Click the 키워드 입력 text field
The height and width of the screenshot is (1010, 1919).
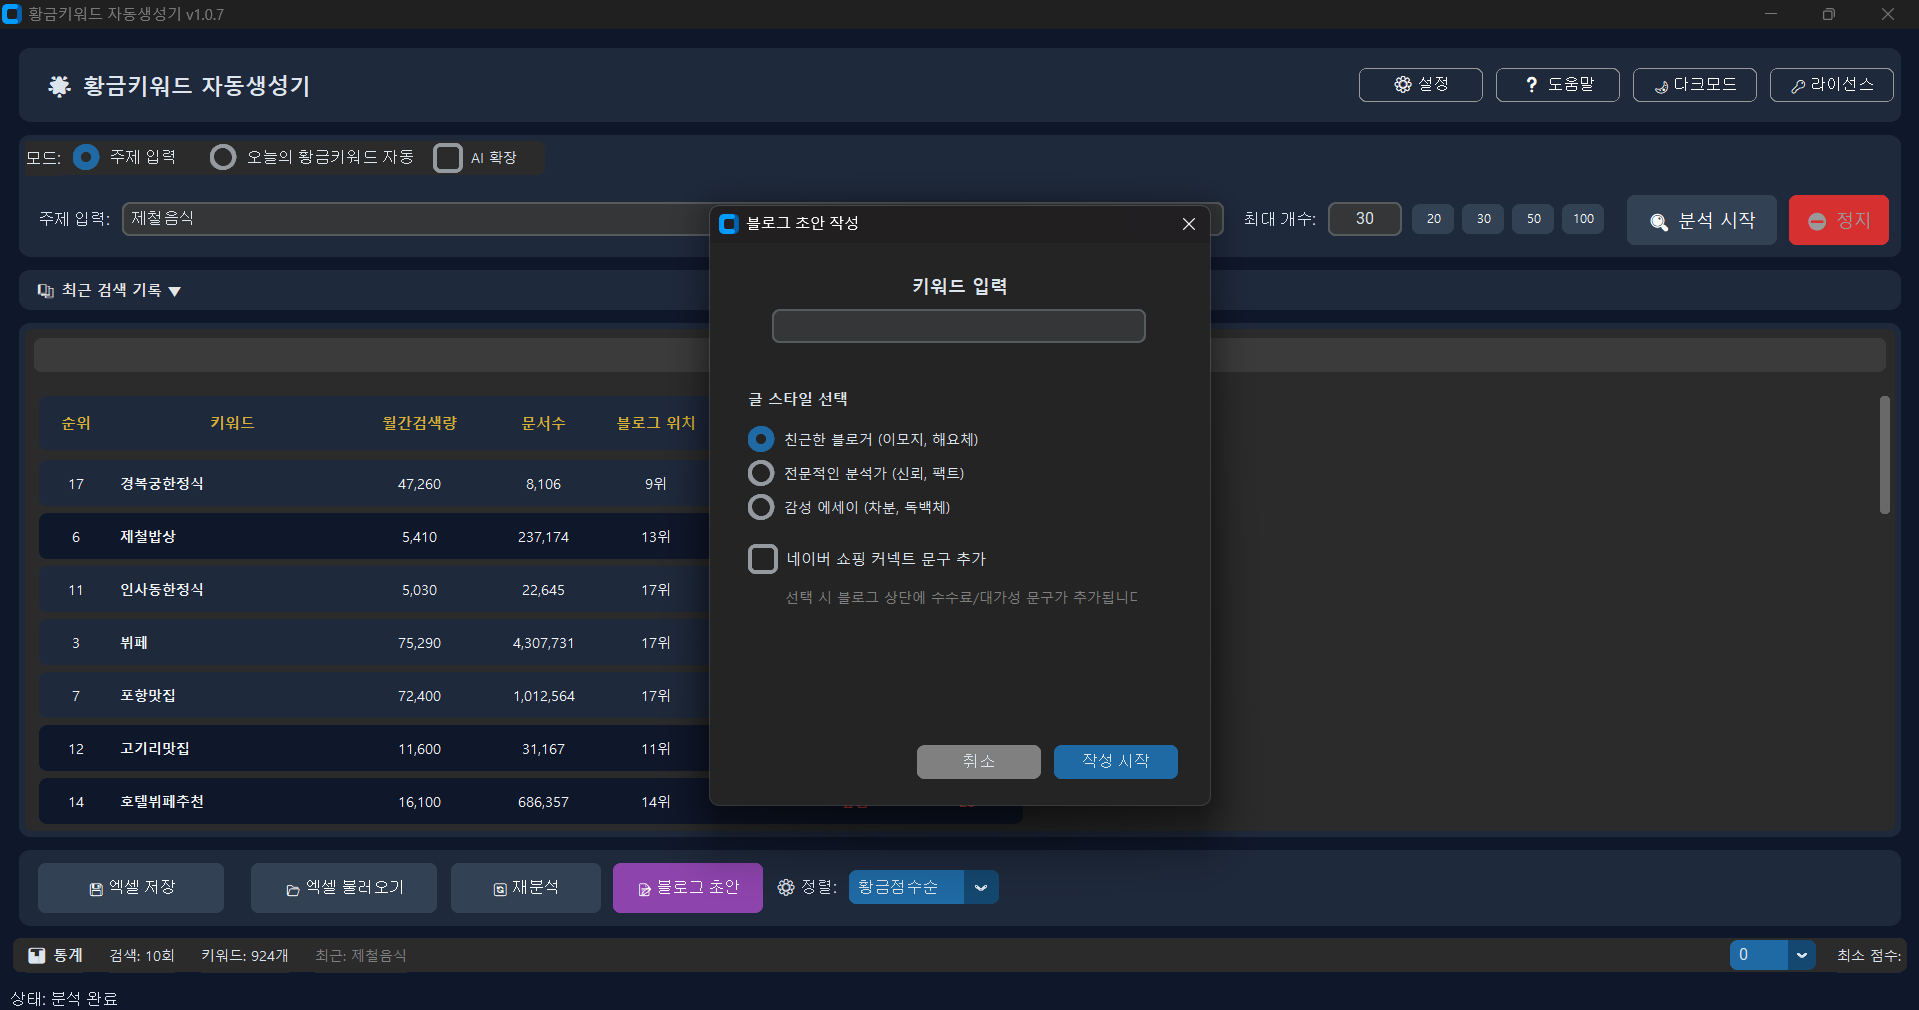[958, 326]
